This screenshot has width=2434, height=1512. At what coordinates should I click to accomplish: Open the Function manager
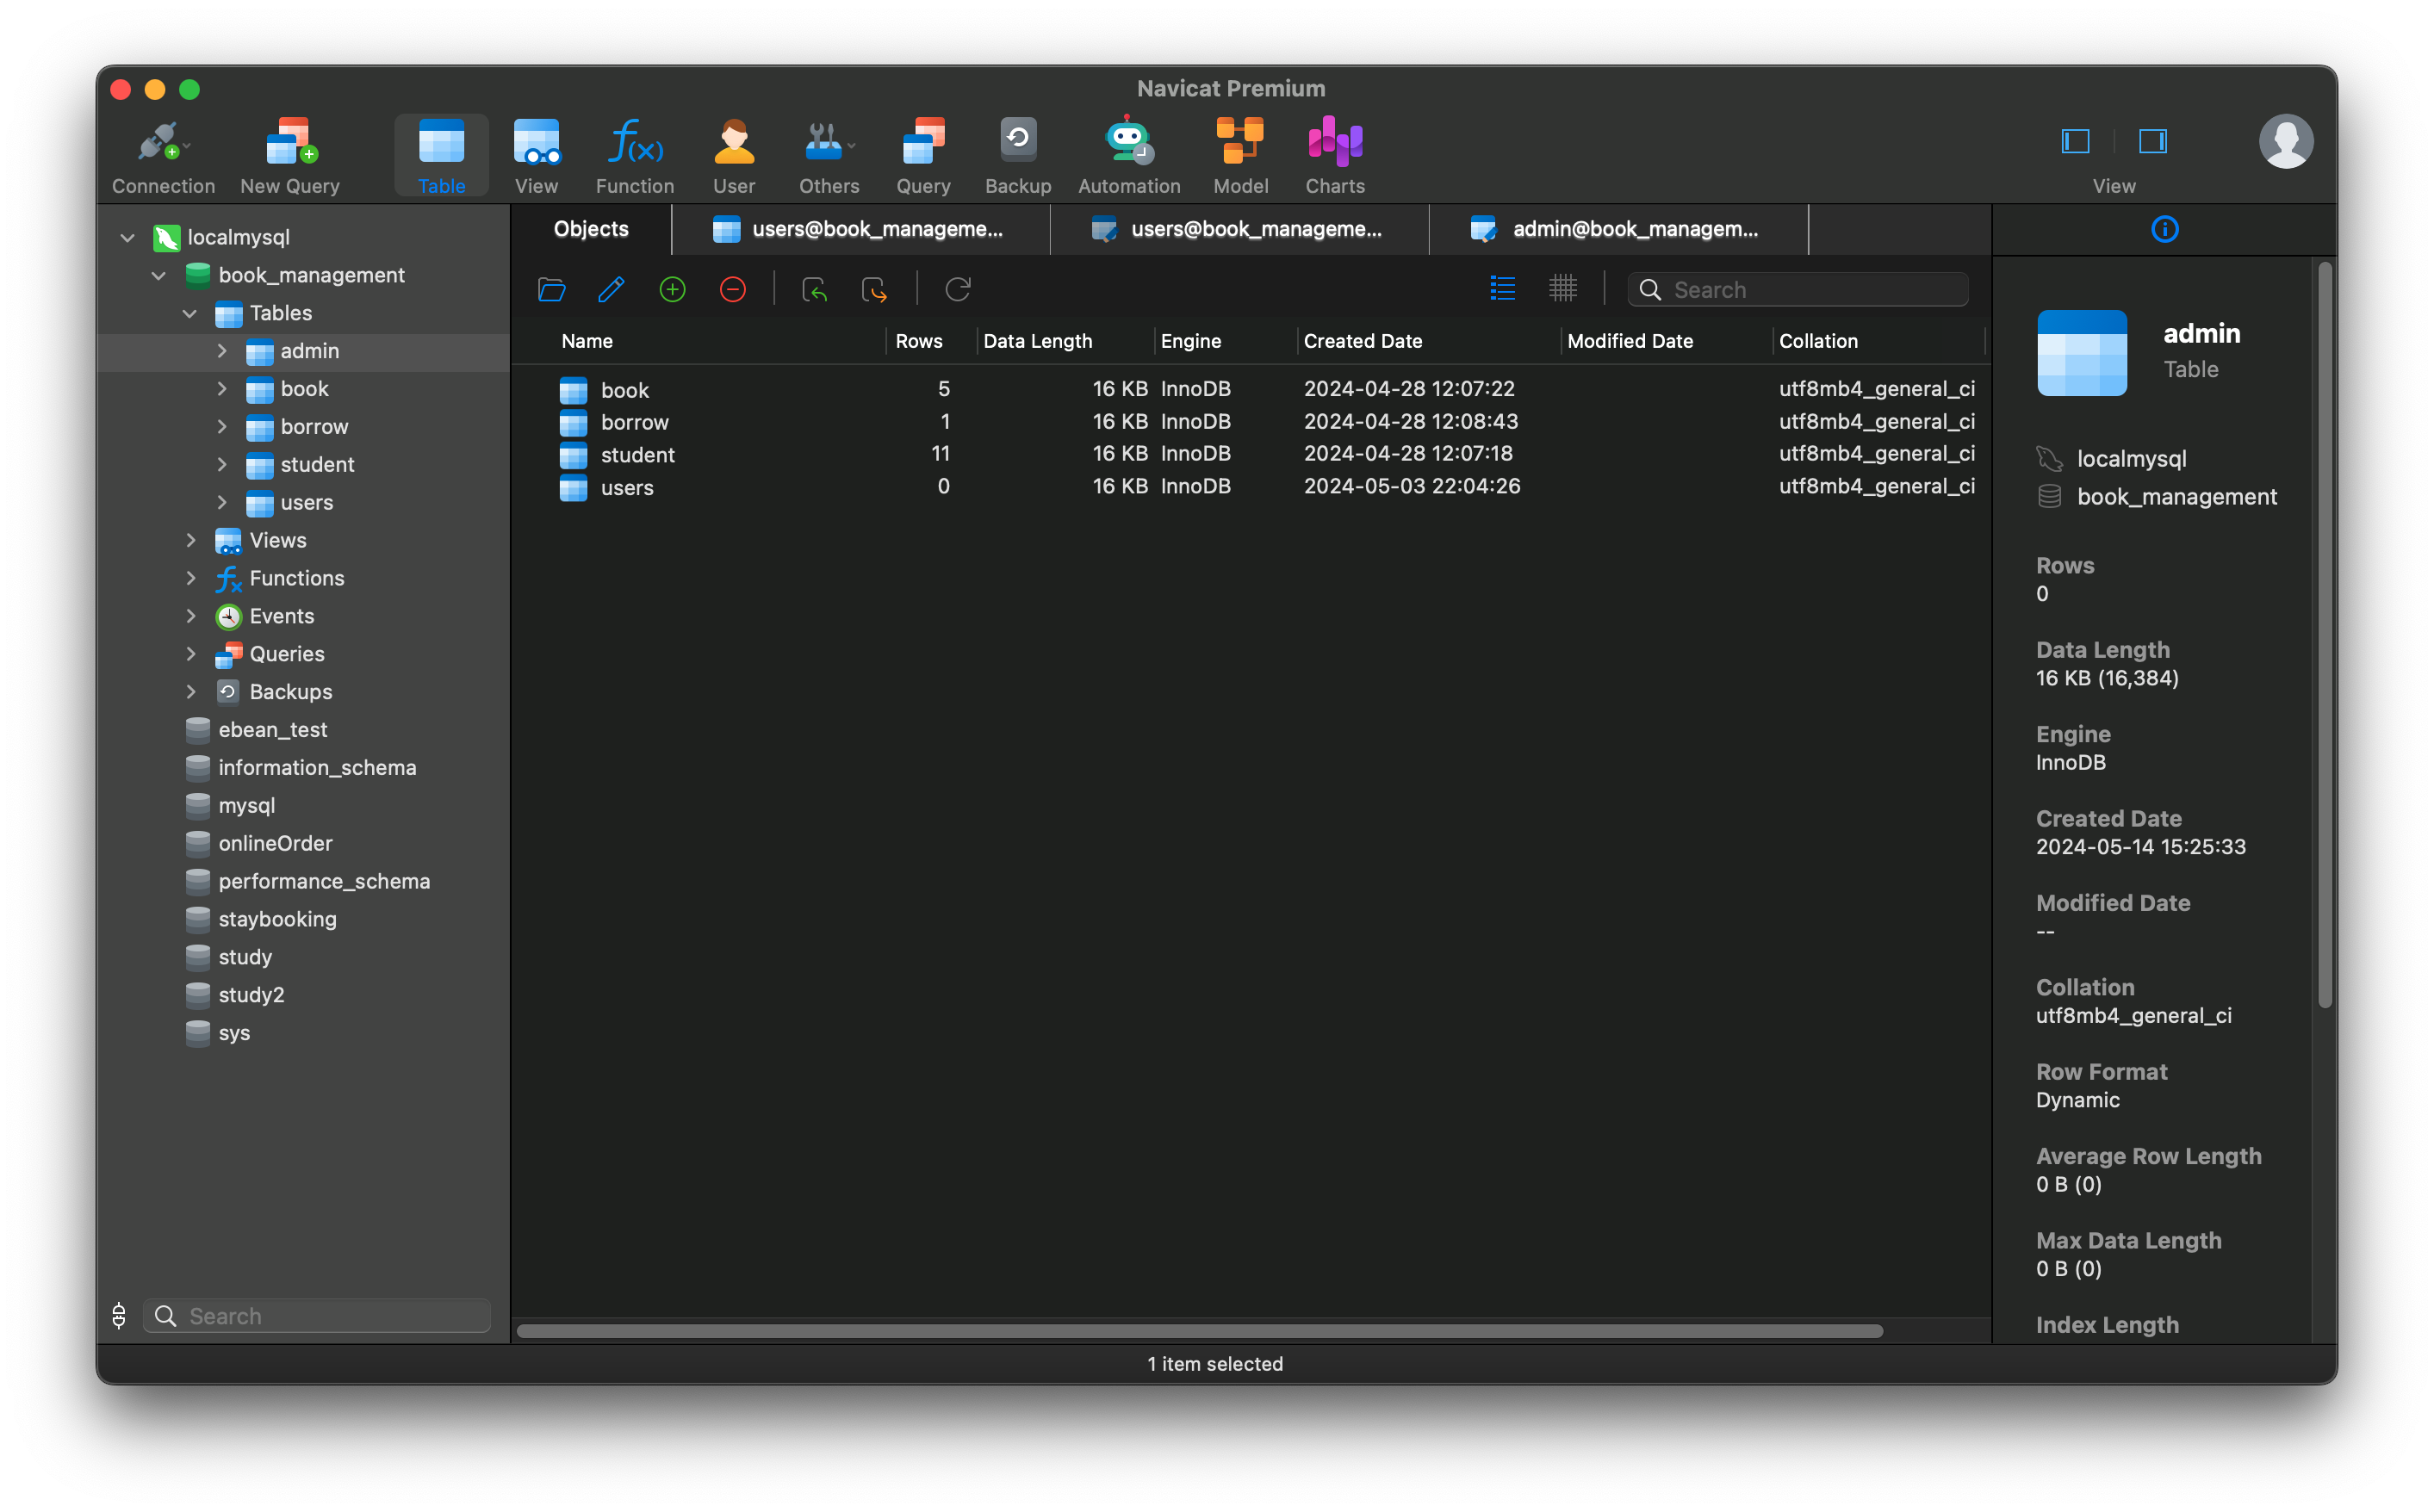click(634, 153)
